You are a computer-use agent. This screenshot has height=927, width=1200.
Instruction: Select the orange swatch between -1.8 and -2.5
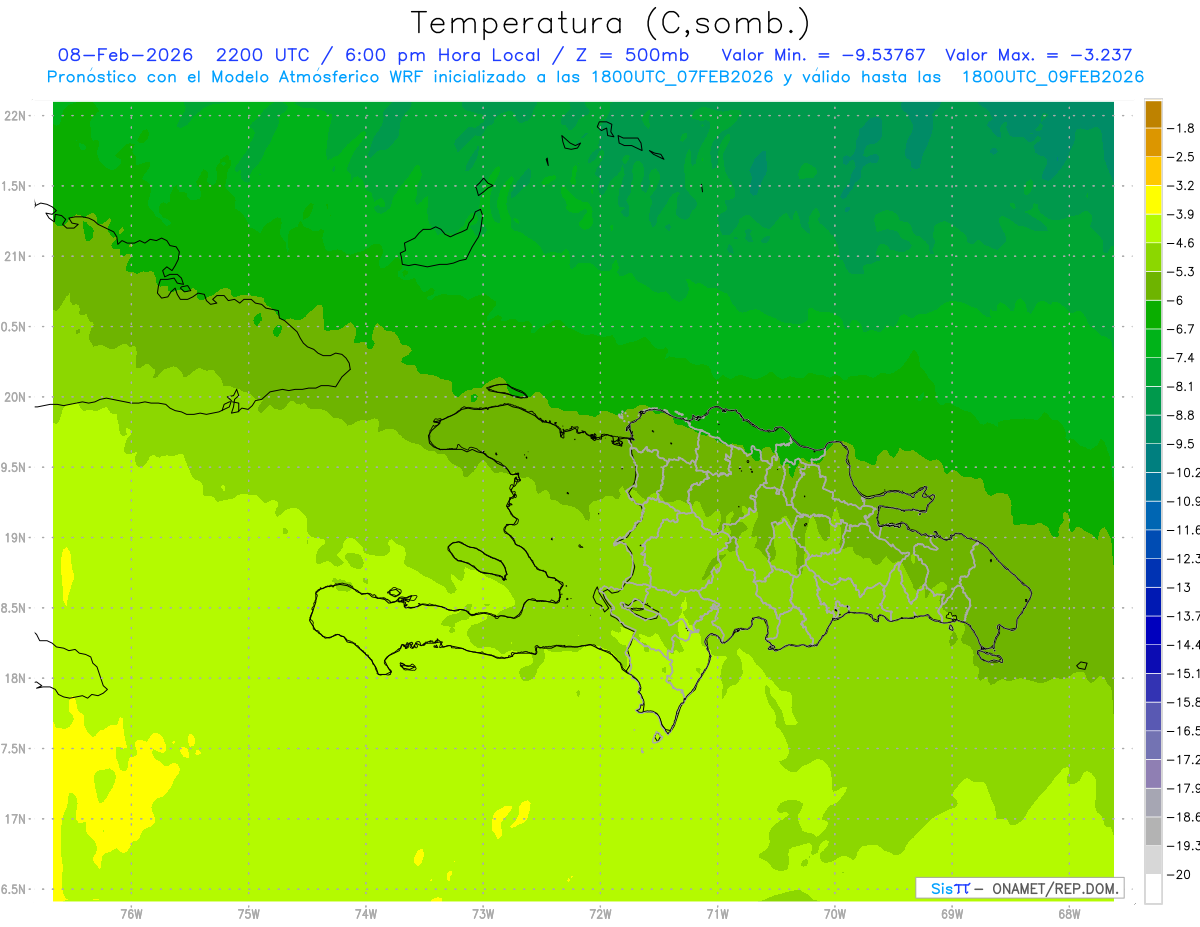[1153, 142]
